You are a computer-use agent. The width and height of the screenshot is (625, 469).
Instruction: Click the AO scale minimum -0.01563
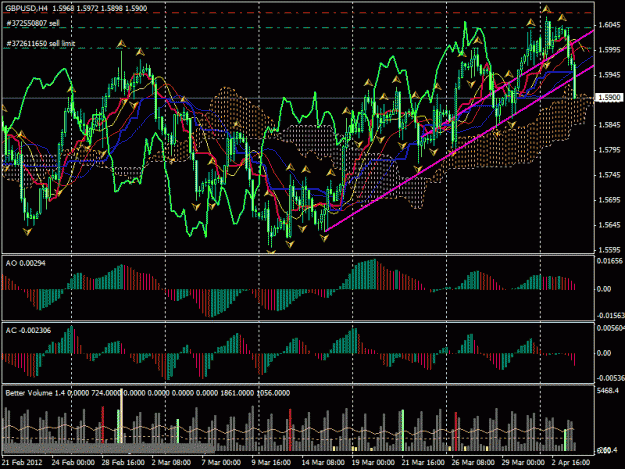coord(610,316)
